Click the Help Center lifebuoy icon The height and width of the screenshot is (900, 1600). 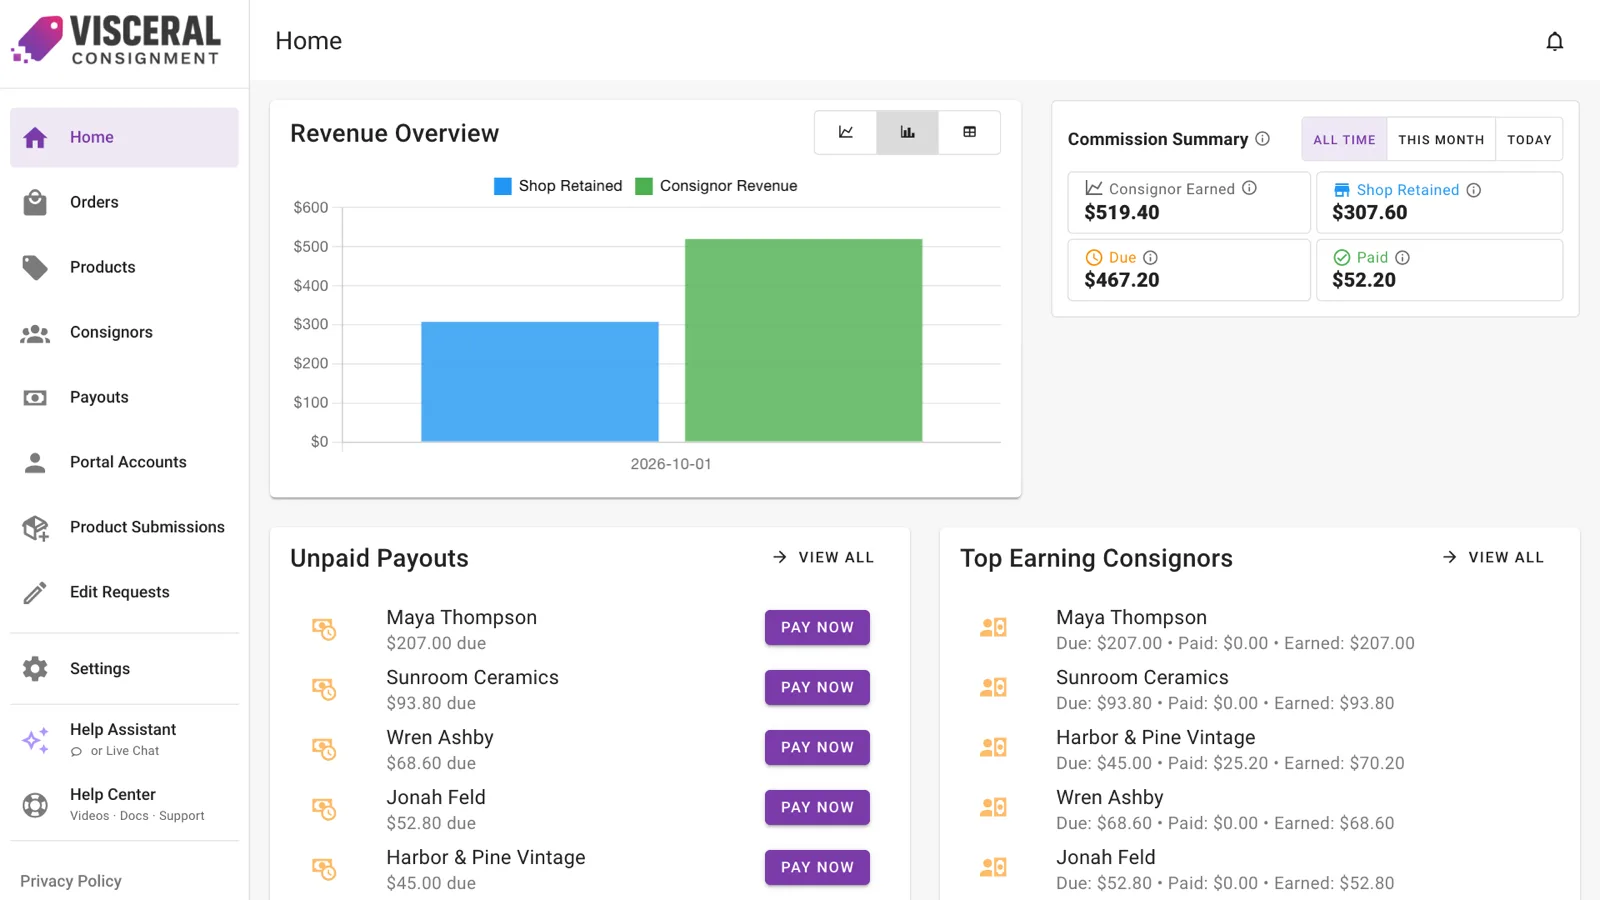pyautogui.click(x=35, y=805)
